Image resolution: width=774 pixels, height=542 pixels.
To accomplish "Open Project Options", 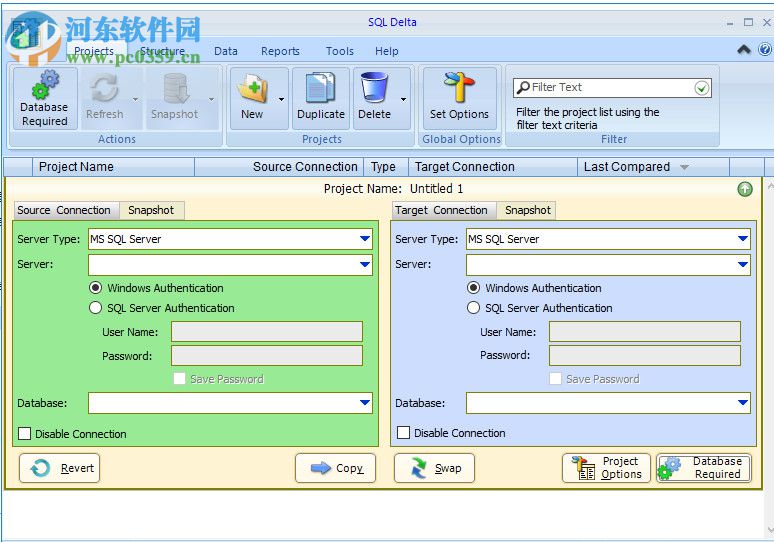I will click(x=606, y=468).
